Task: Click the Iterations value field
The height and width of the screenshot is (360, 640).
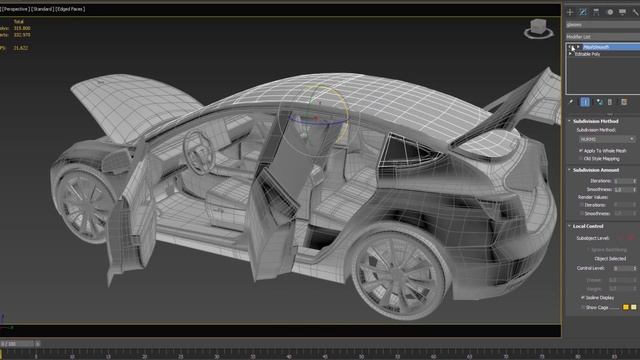Action: (x=623, y=181)
